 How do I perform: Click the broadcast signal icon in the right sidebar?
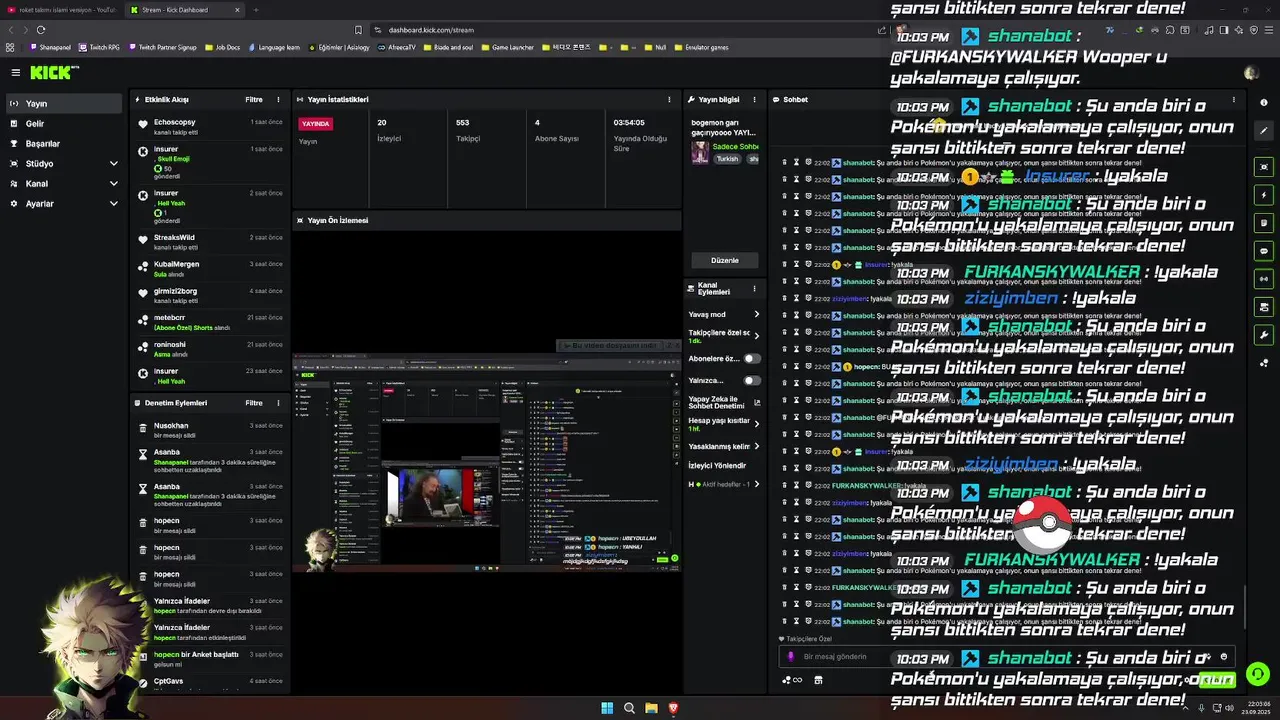pos(1264,279)
